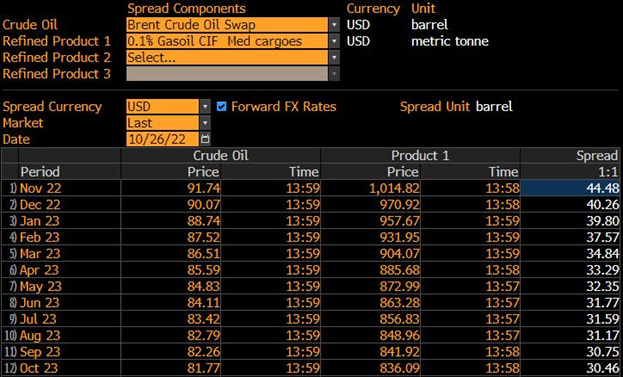The height and width of the screenshot is (377, 623).
Task: Select the Sep 23 period row
Action: coord(310,352)
